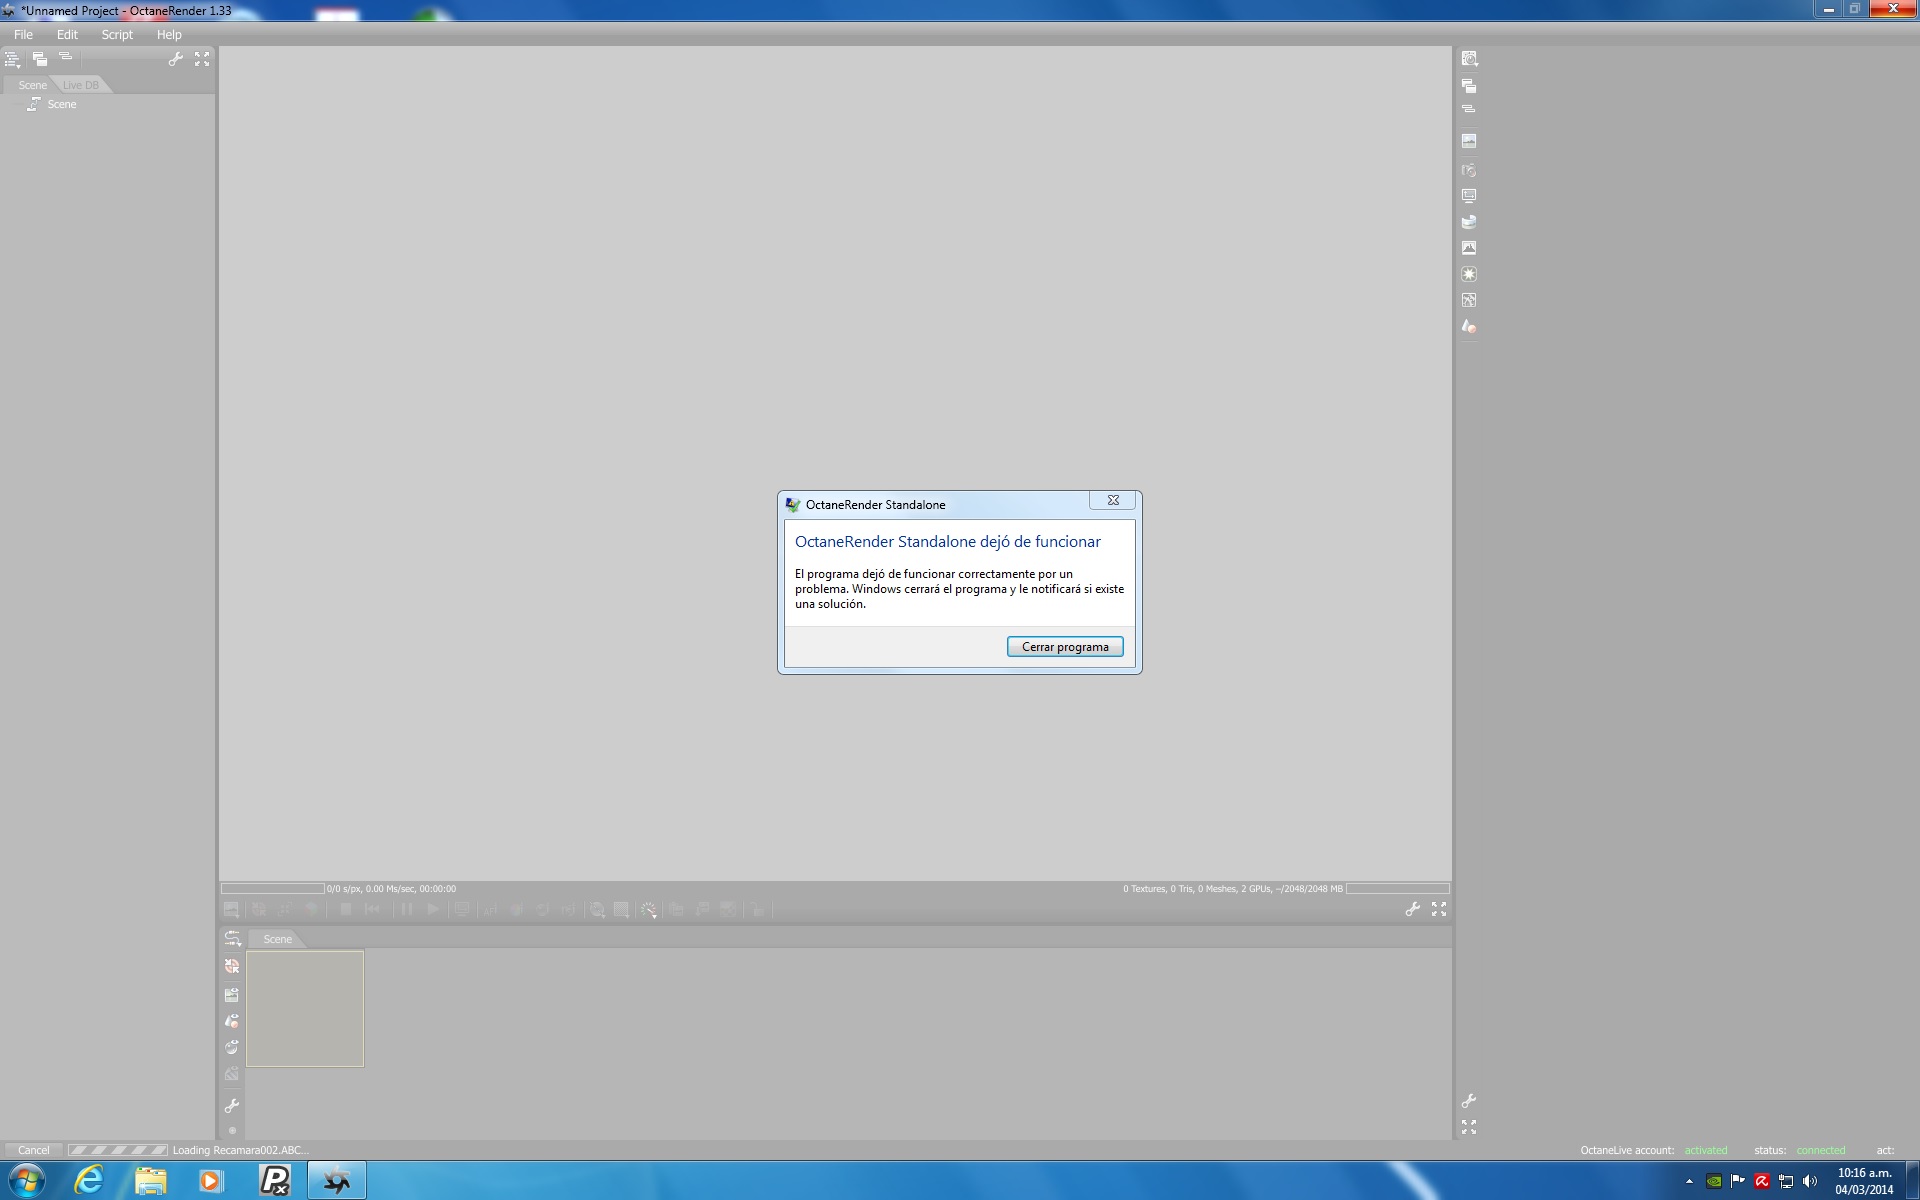
Task: Open the File menu
Action: coord(23,34)
